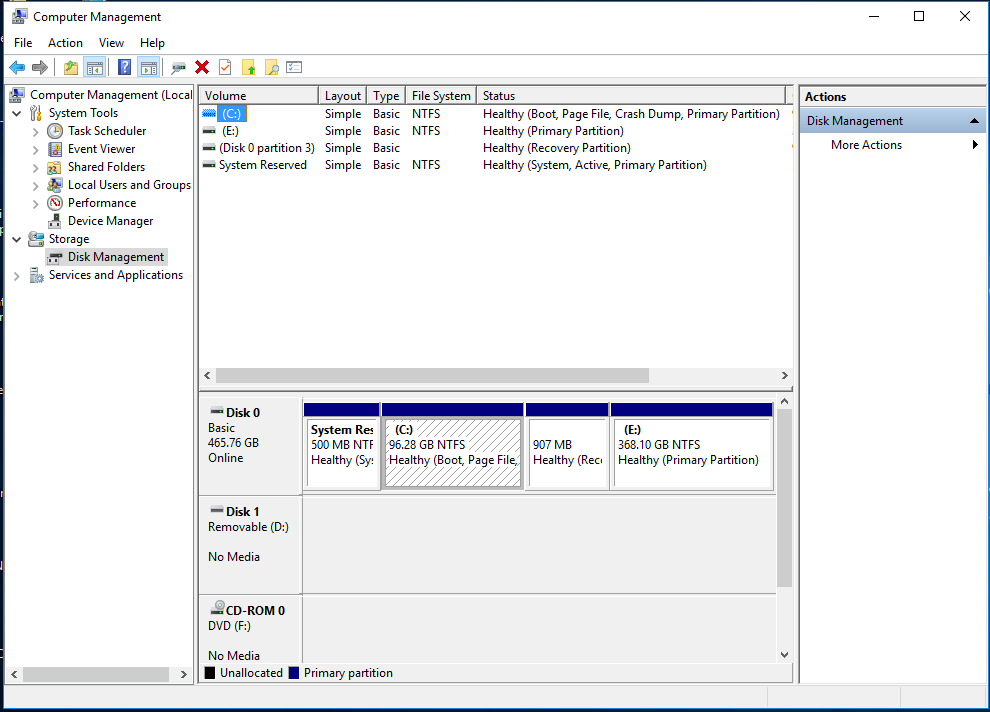Click the yellow page with magnifier icon
Viewport: 990px width, 712px height.
tap(271, 68)
